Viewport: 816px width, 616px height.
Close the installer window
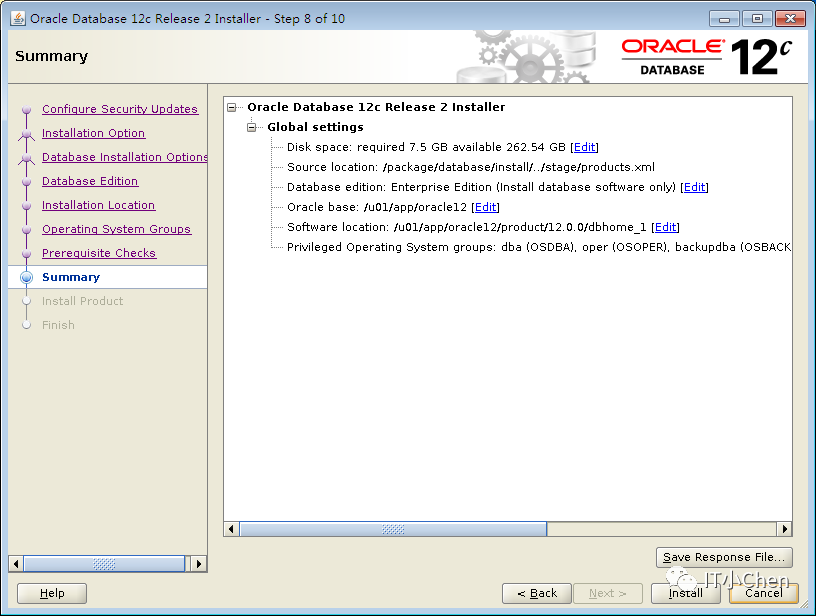point(790,19)
